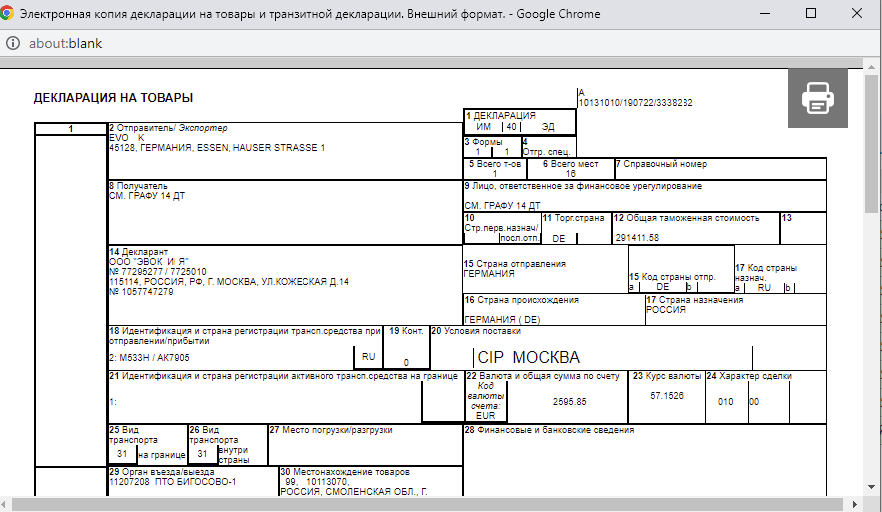This screenshot has height=512, width=882.
Task: Click the horizontal scrollbar left arrow
Action: (x=7, y=504)
